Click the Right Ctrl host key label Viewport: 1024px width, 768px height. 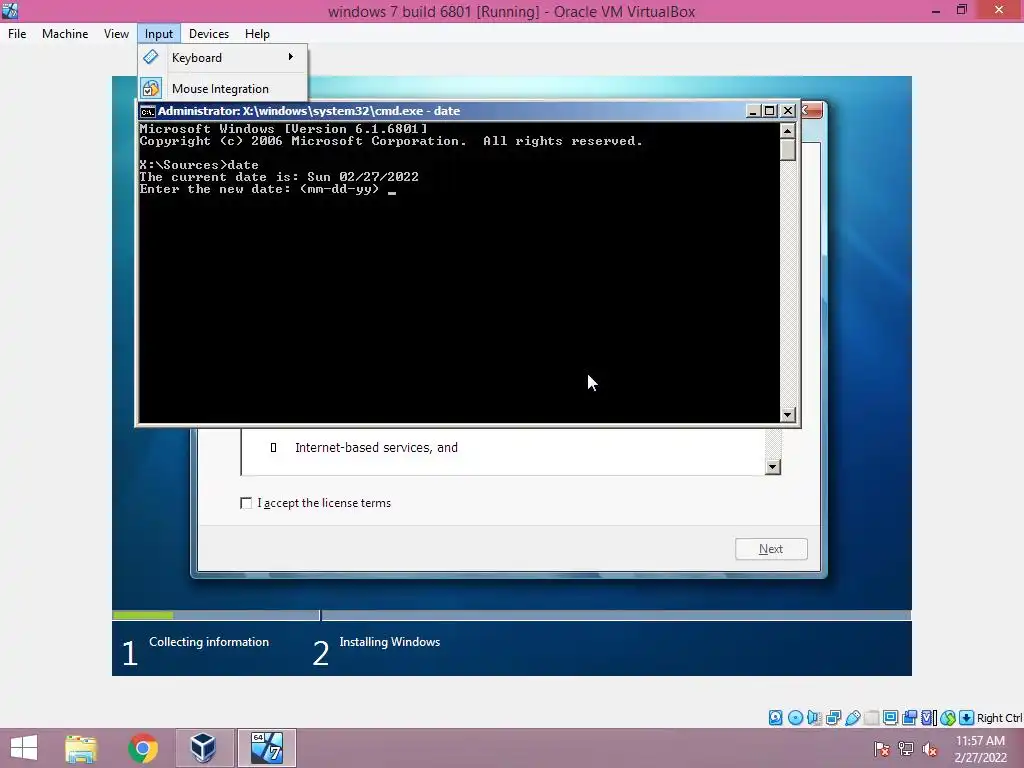tap(999, 718)
